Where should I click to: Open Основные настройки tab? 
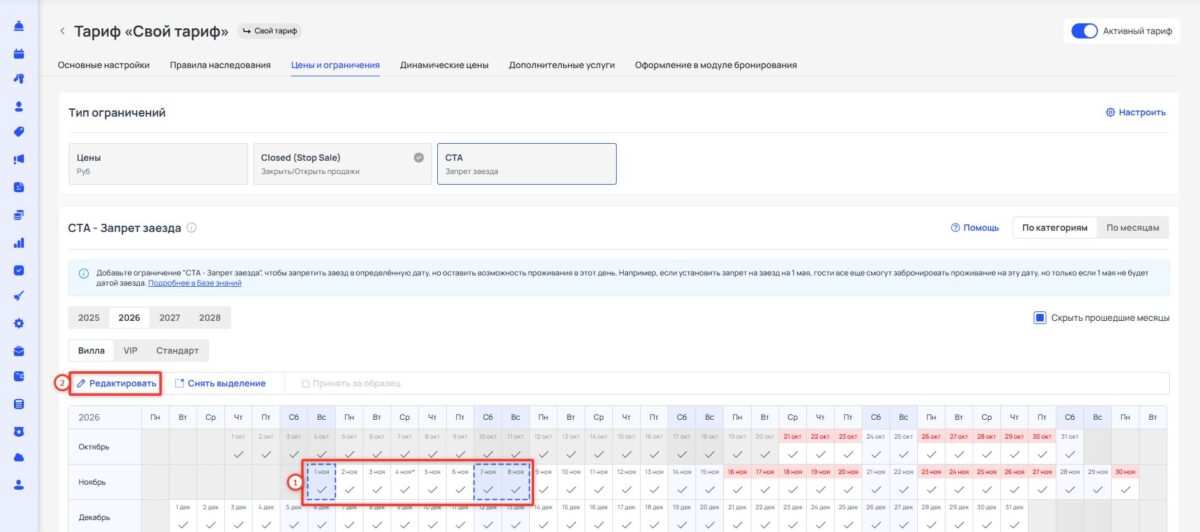point(104,65)
